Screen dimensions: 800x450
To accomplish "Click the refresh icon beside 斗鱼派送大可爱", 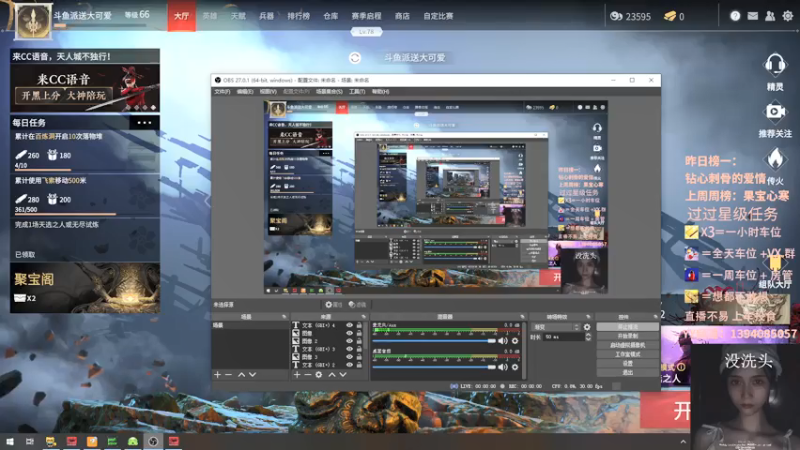I will point(355,58).
